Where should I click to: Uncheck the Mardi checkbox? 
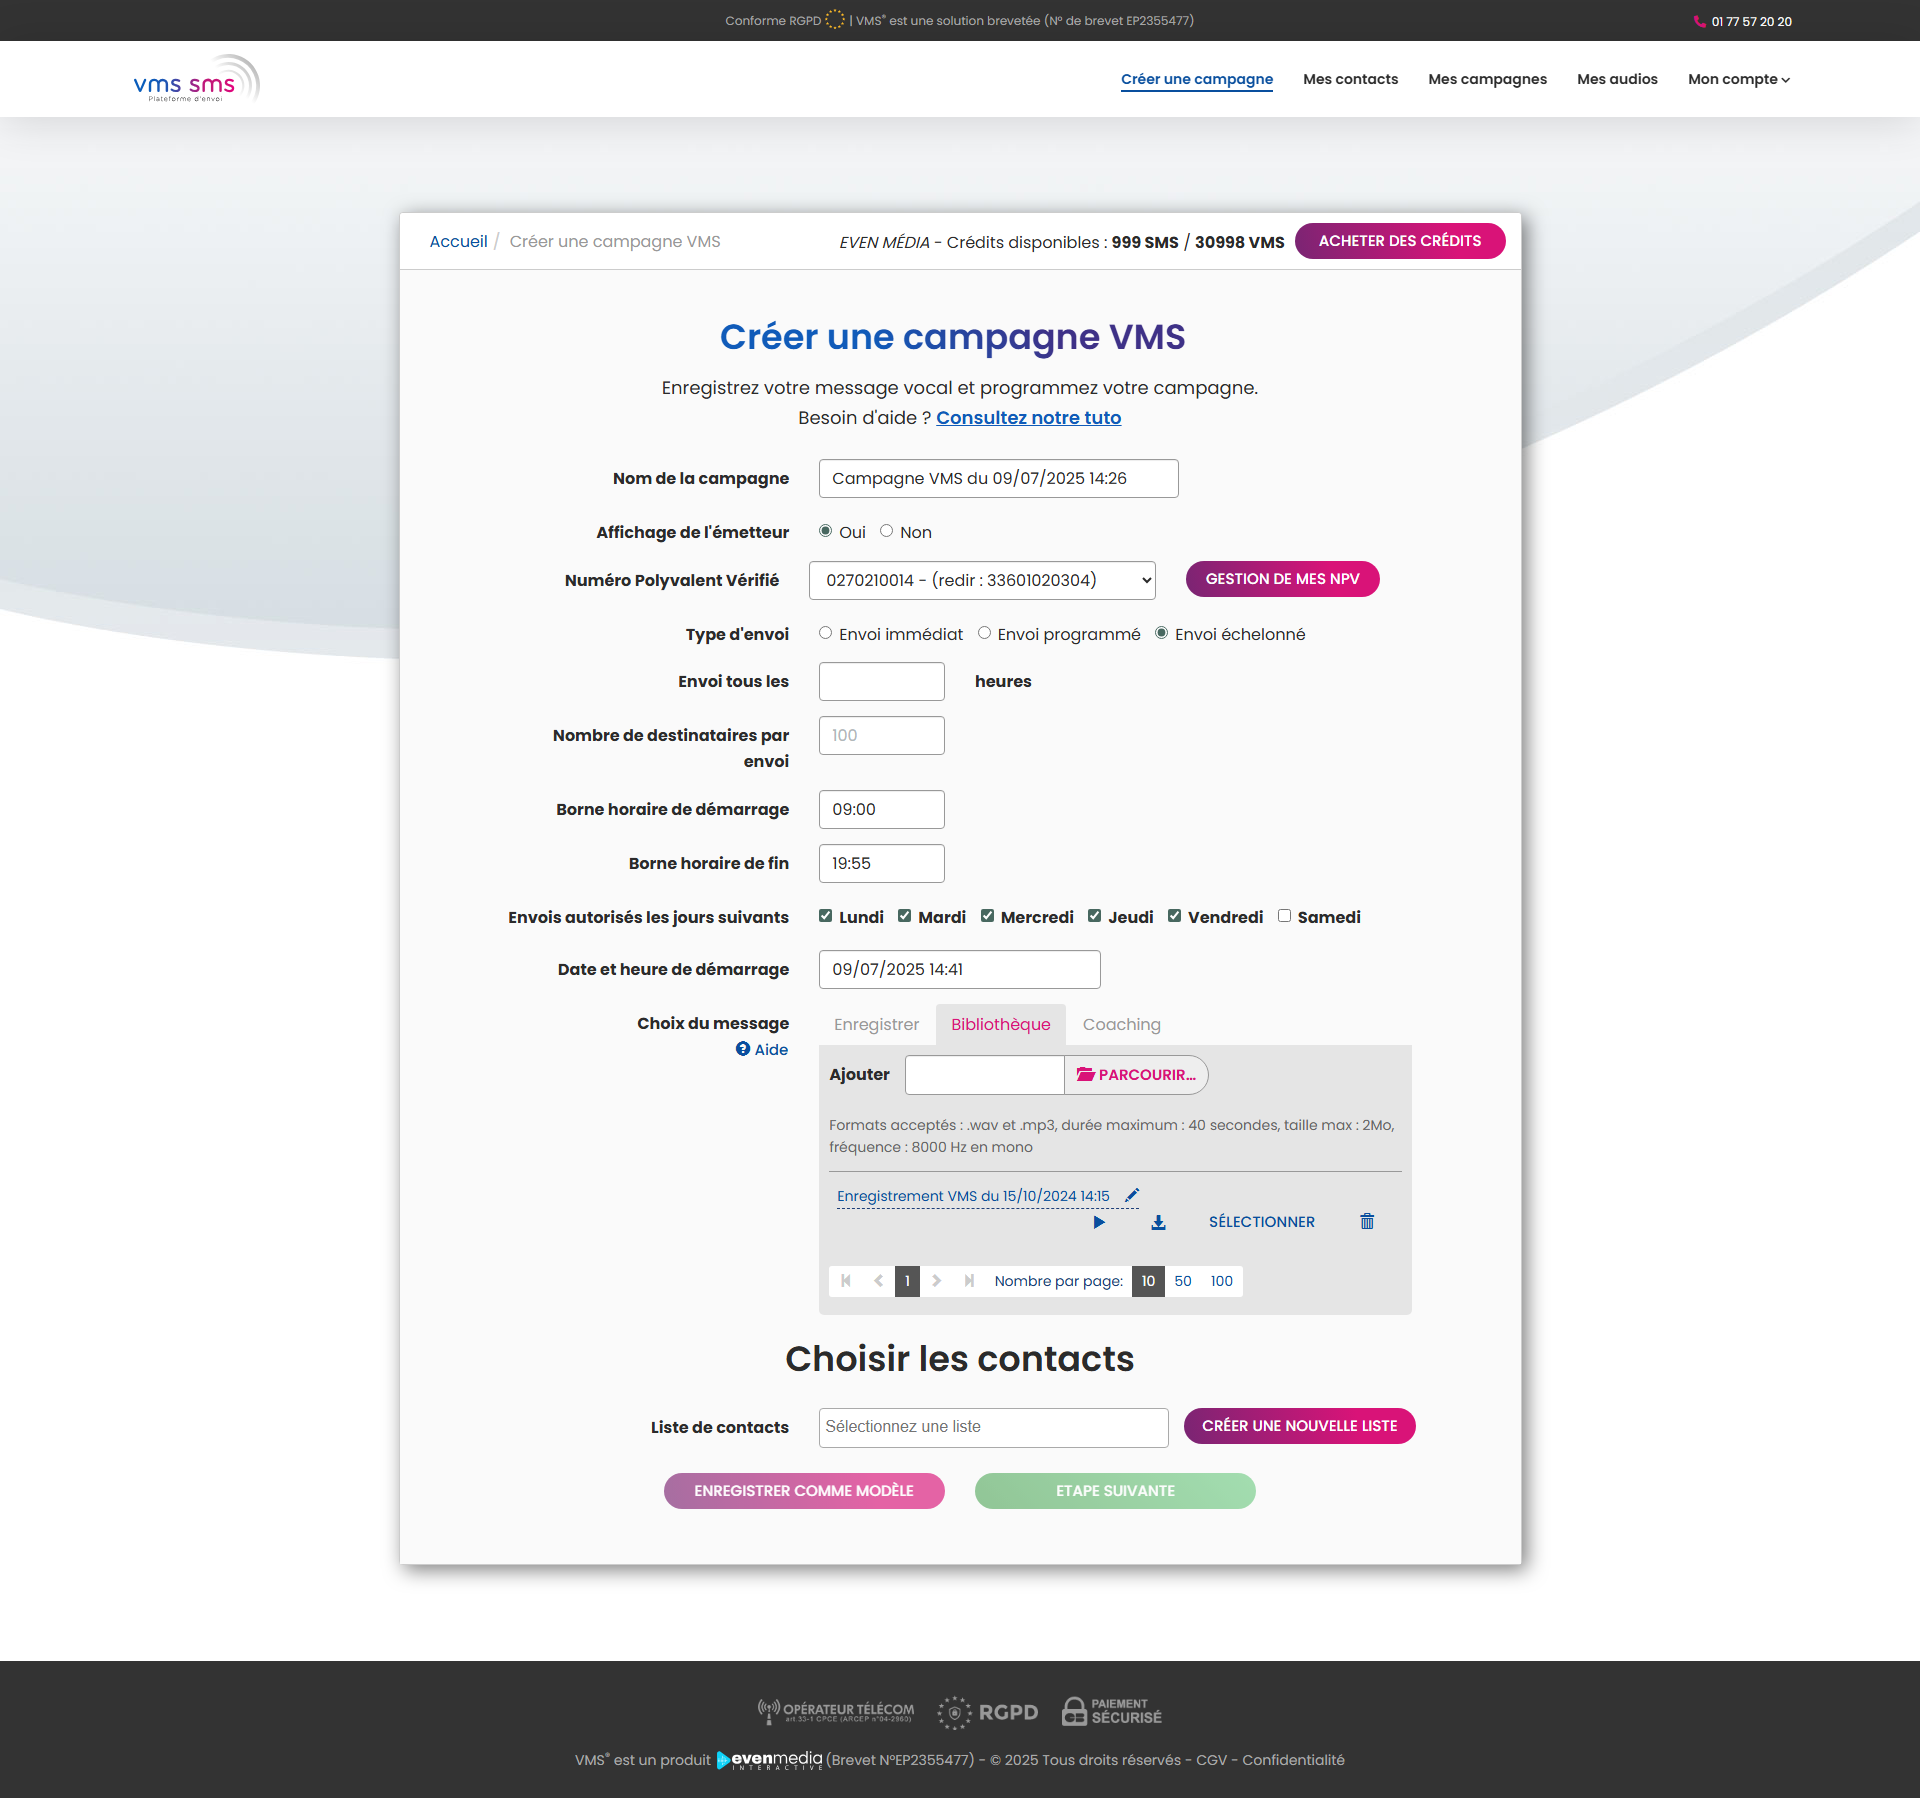pyautogui.click(x=904, y=916)
